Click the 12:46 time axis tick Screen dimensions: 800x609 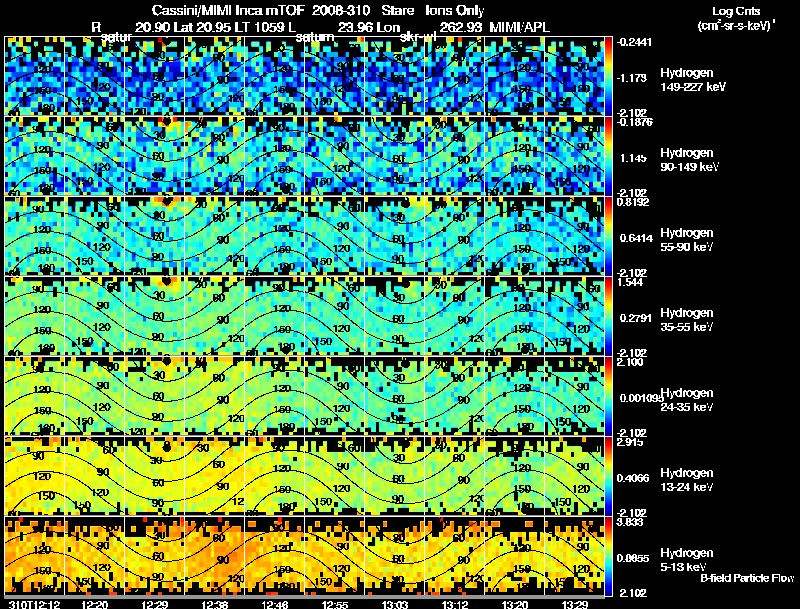pyautogui.click(x=275, y=604)
